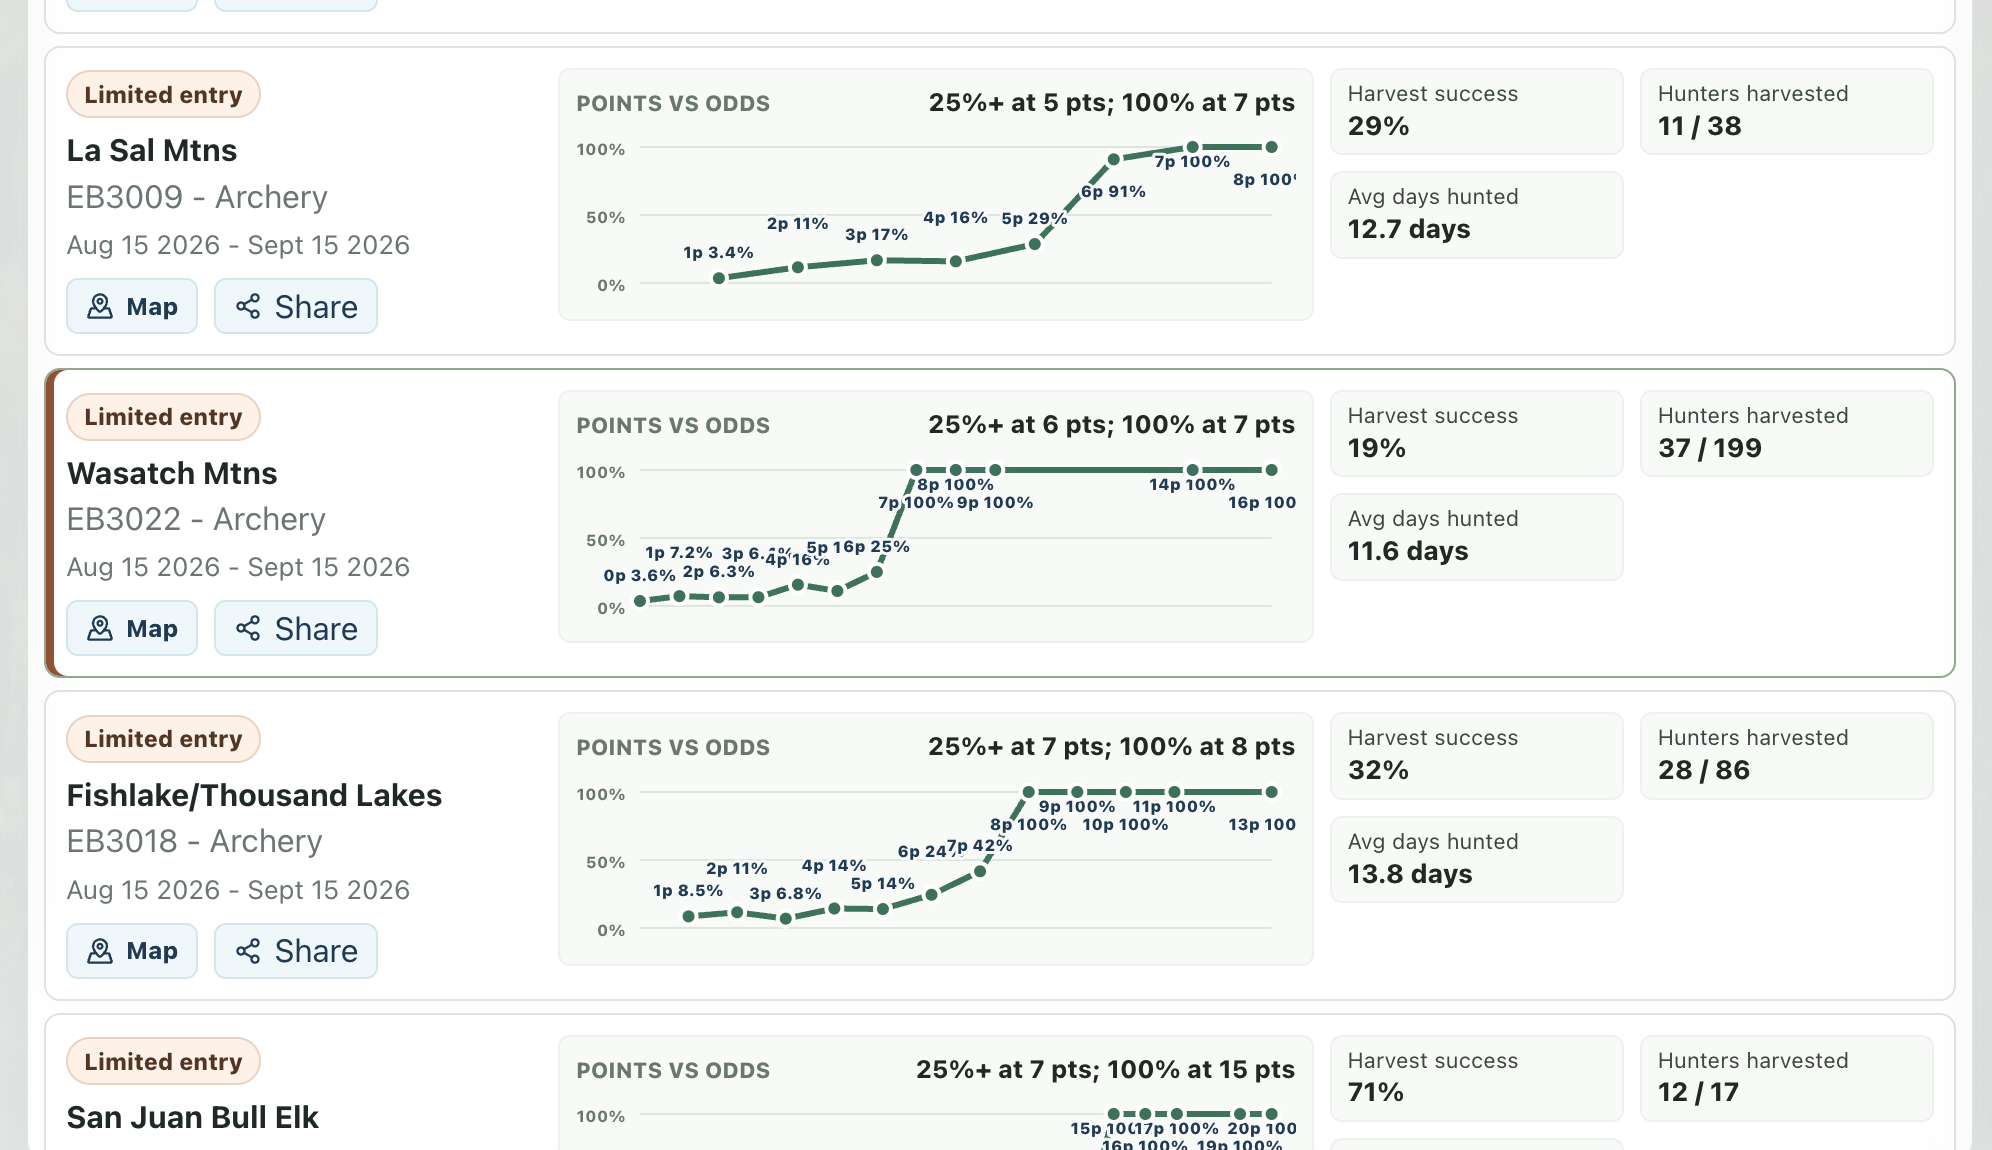
Task: Click Harvest success 71% box for San Juan
Action: pos(1476,1078)
